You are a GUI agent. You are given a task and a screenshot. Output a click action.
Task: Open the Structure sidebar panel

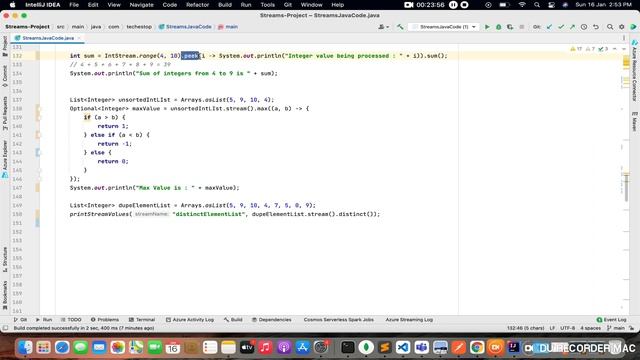coord(5,259)
